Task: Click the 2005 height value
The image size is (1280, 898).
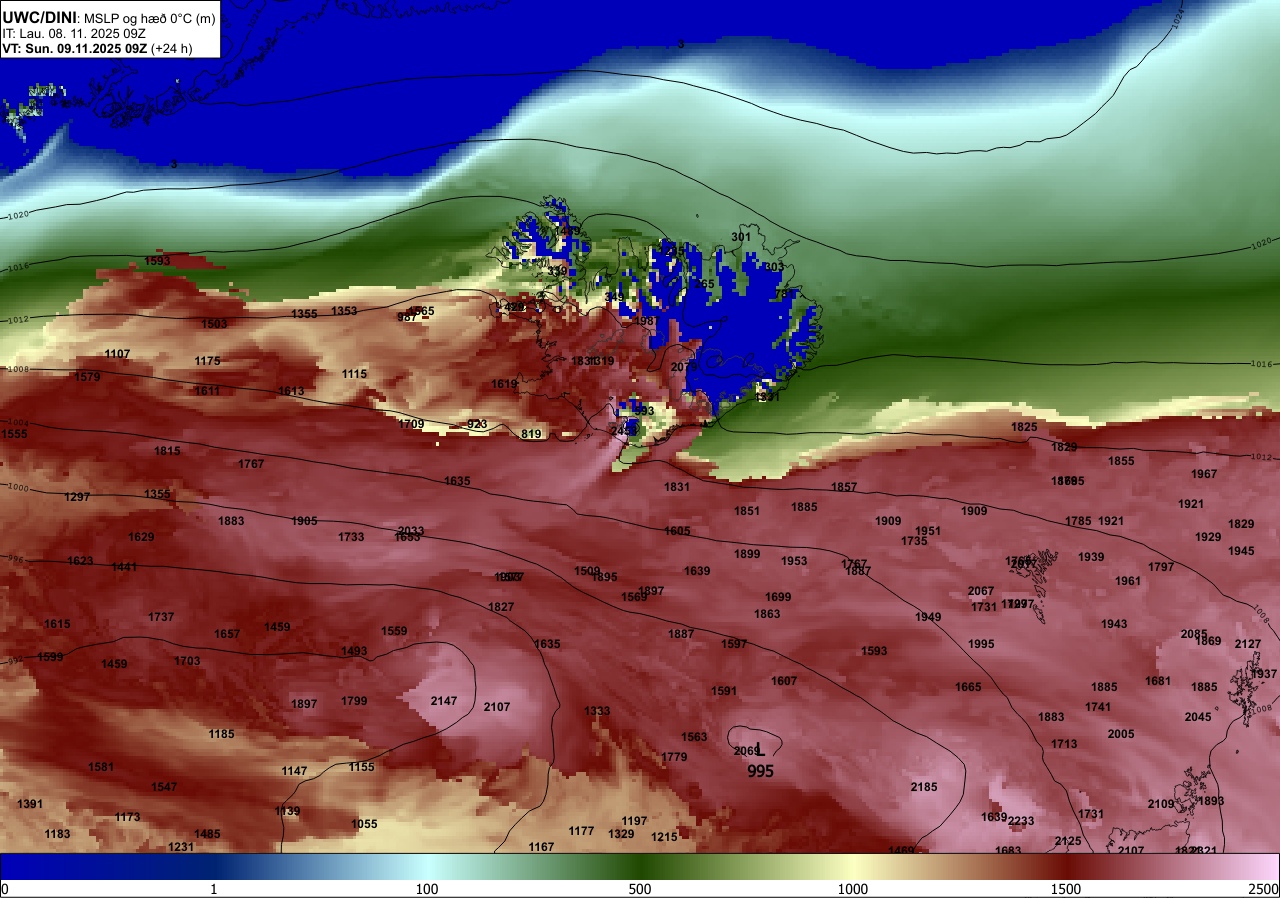Action: click(x=1121, y=734)
